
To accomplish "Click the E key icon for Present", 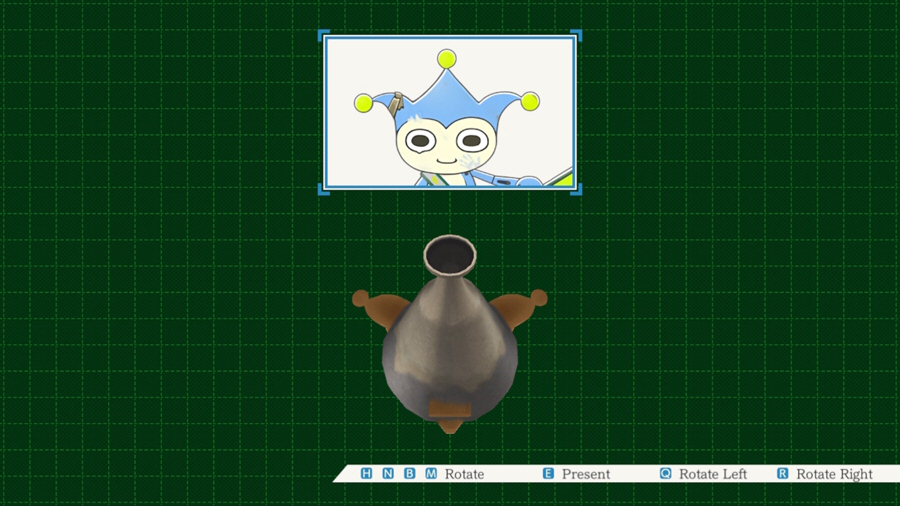I will coord(548,473).
